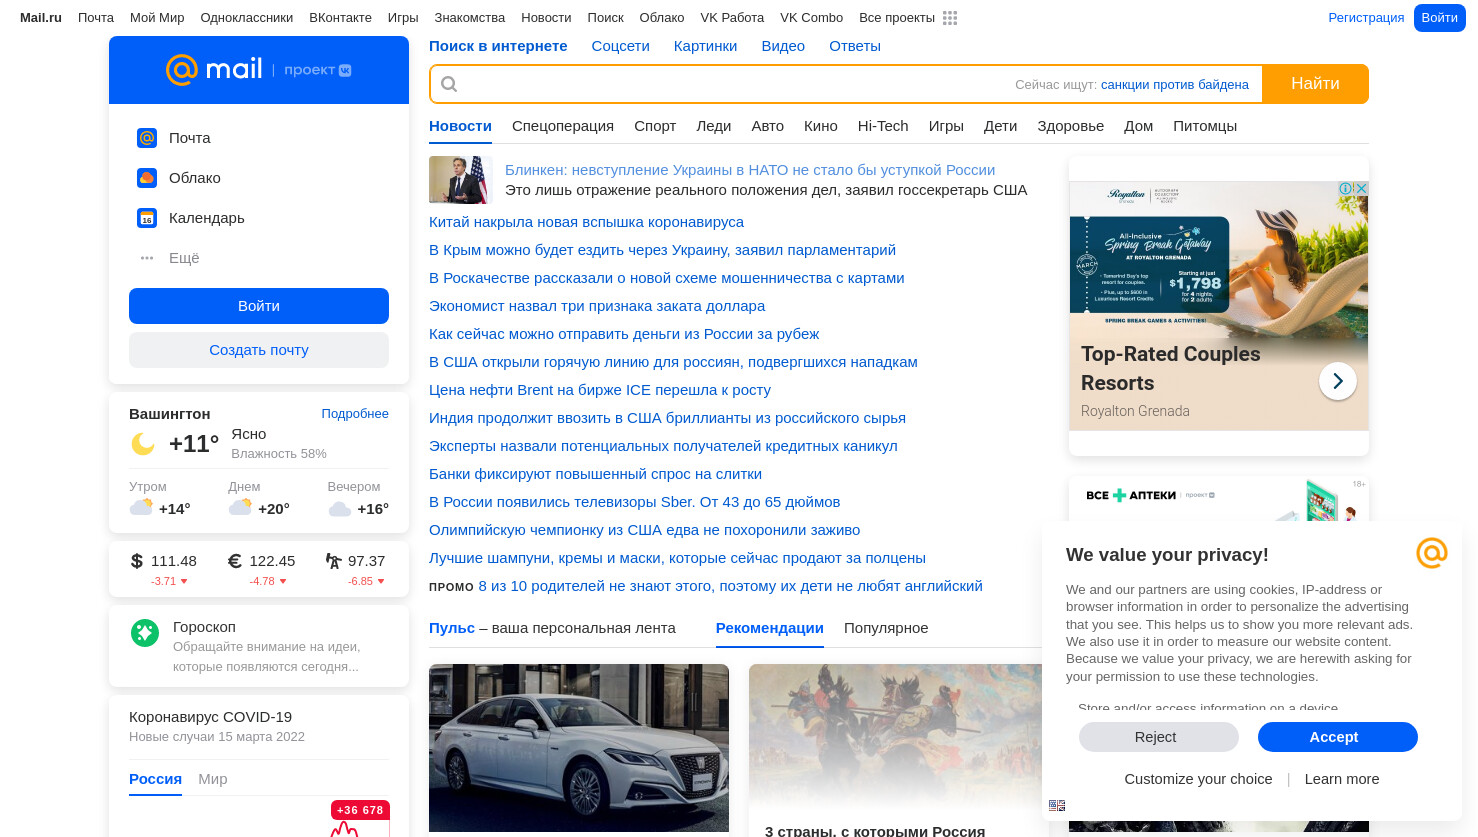The image size is (1478, 837).
Task: Open headline about телевизоры Sber
Action: click(x=634, y=502)
